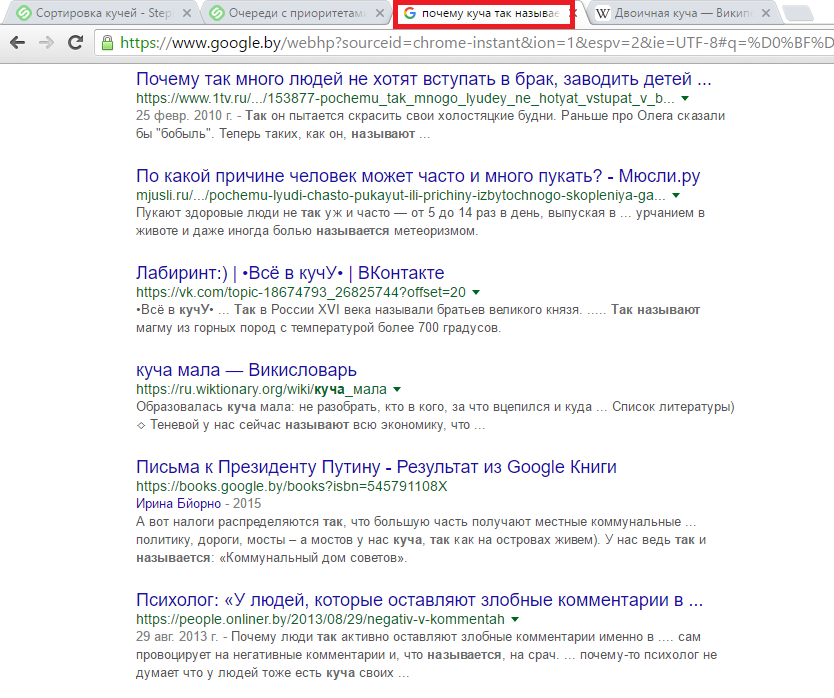This screenshot has width=834, height=698.
Task: Reload the current page
Action: tap(76, 44)
